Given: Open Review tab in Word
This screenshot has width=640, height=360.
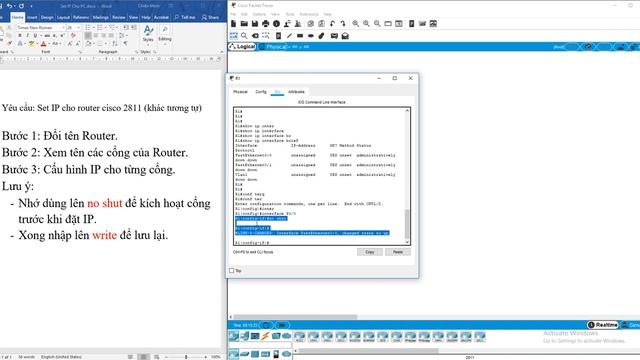Looking at the screenshot, I should pos(119,18).
